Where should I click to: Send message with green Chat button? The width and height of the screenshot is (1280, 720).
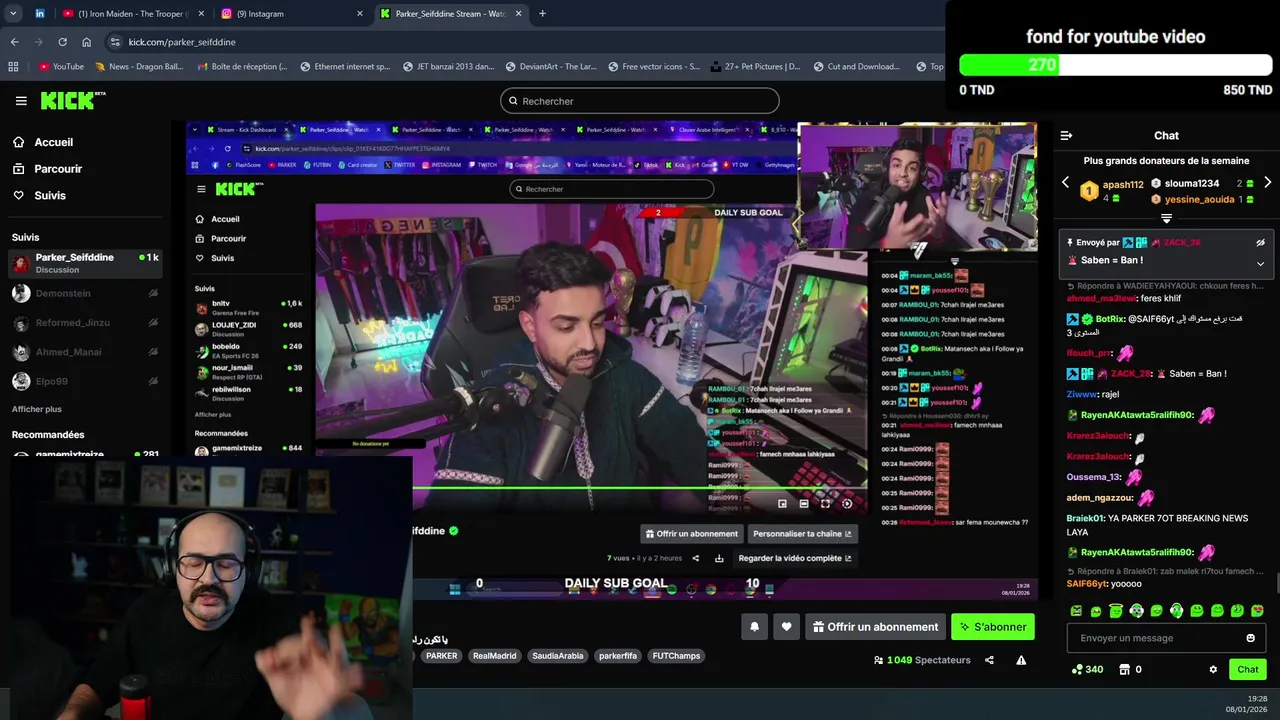(x=1247, y=670)
